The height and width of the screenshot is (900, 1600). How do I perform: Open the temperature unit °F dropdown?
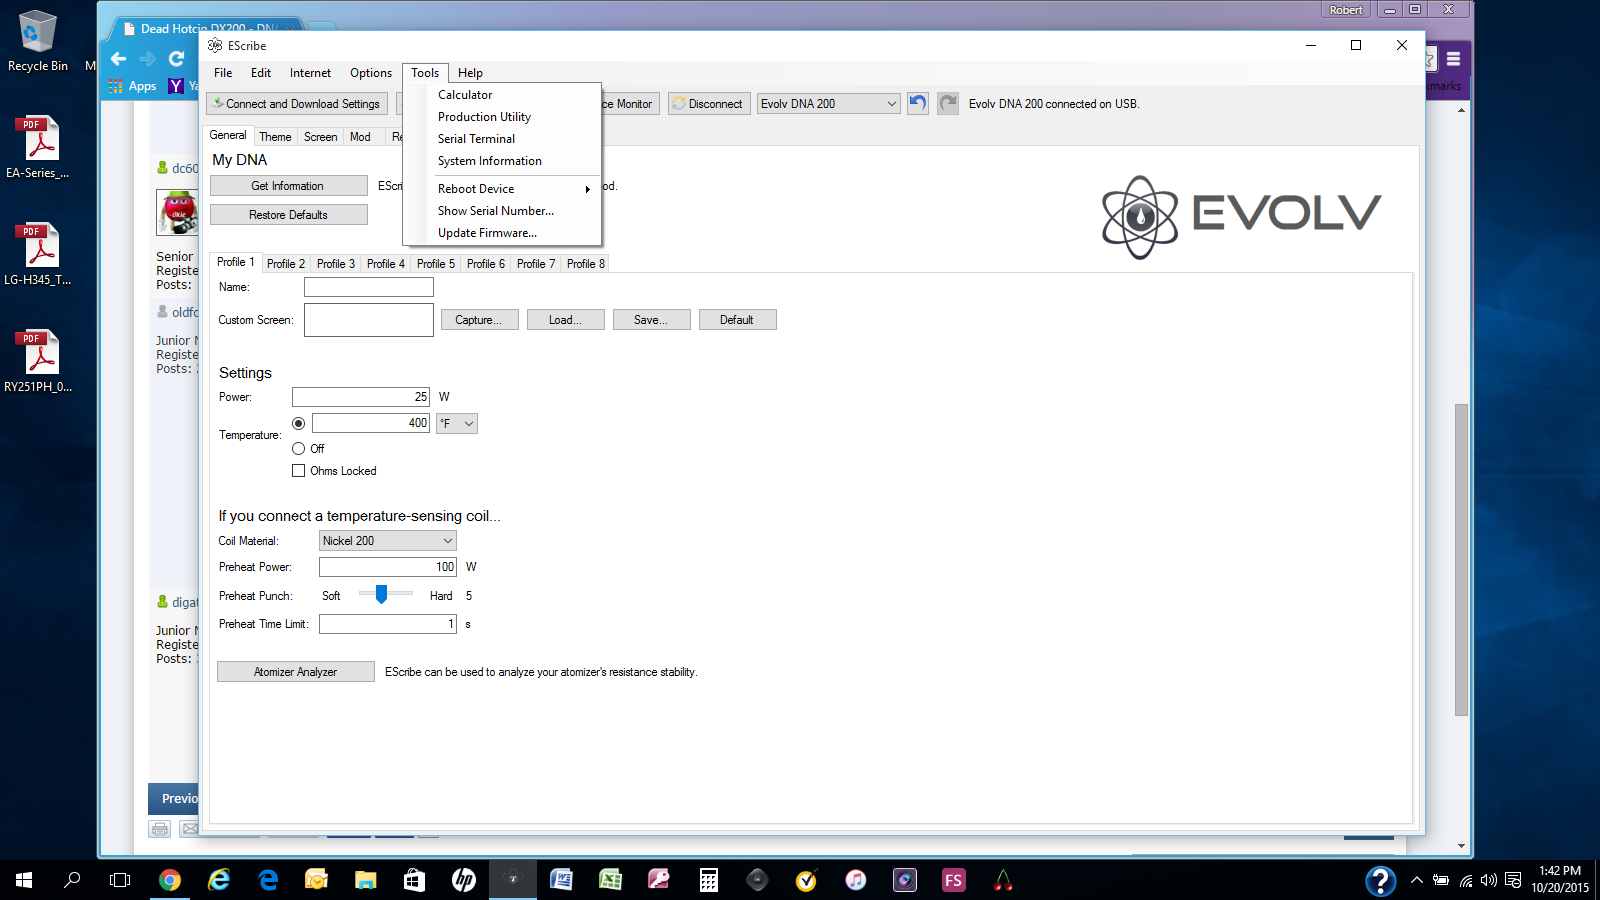[x=457, y=423]
